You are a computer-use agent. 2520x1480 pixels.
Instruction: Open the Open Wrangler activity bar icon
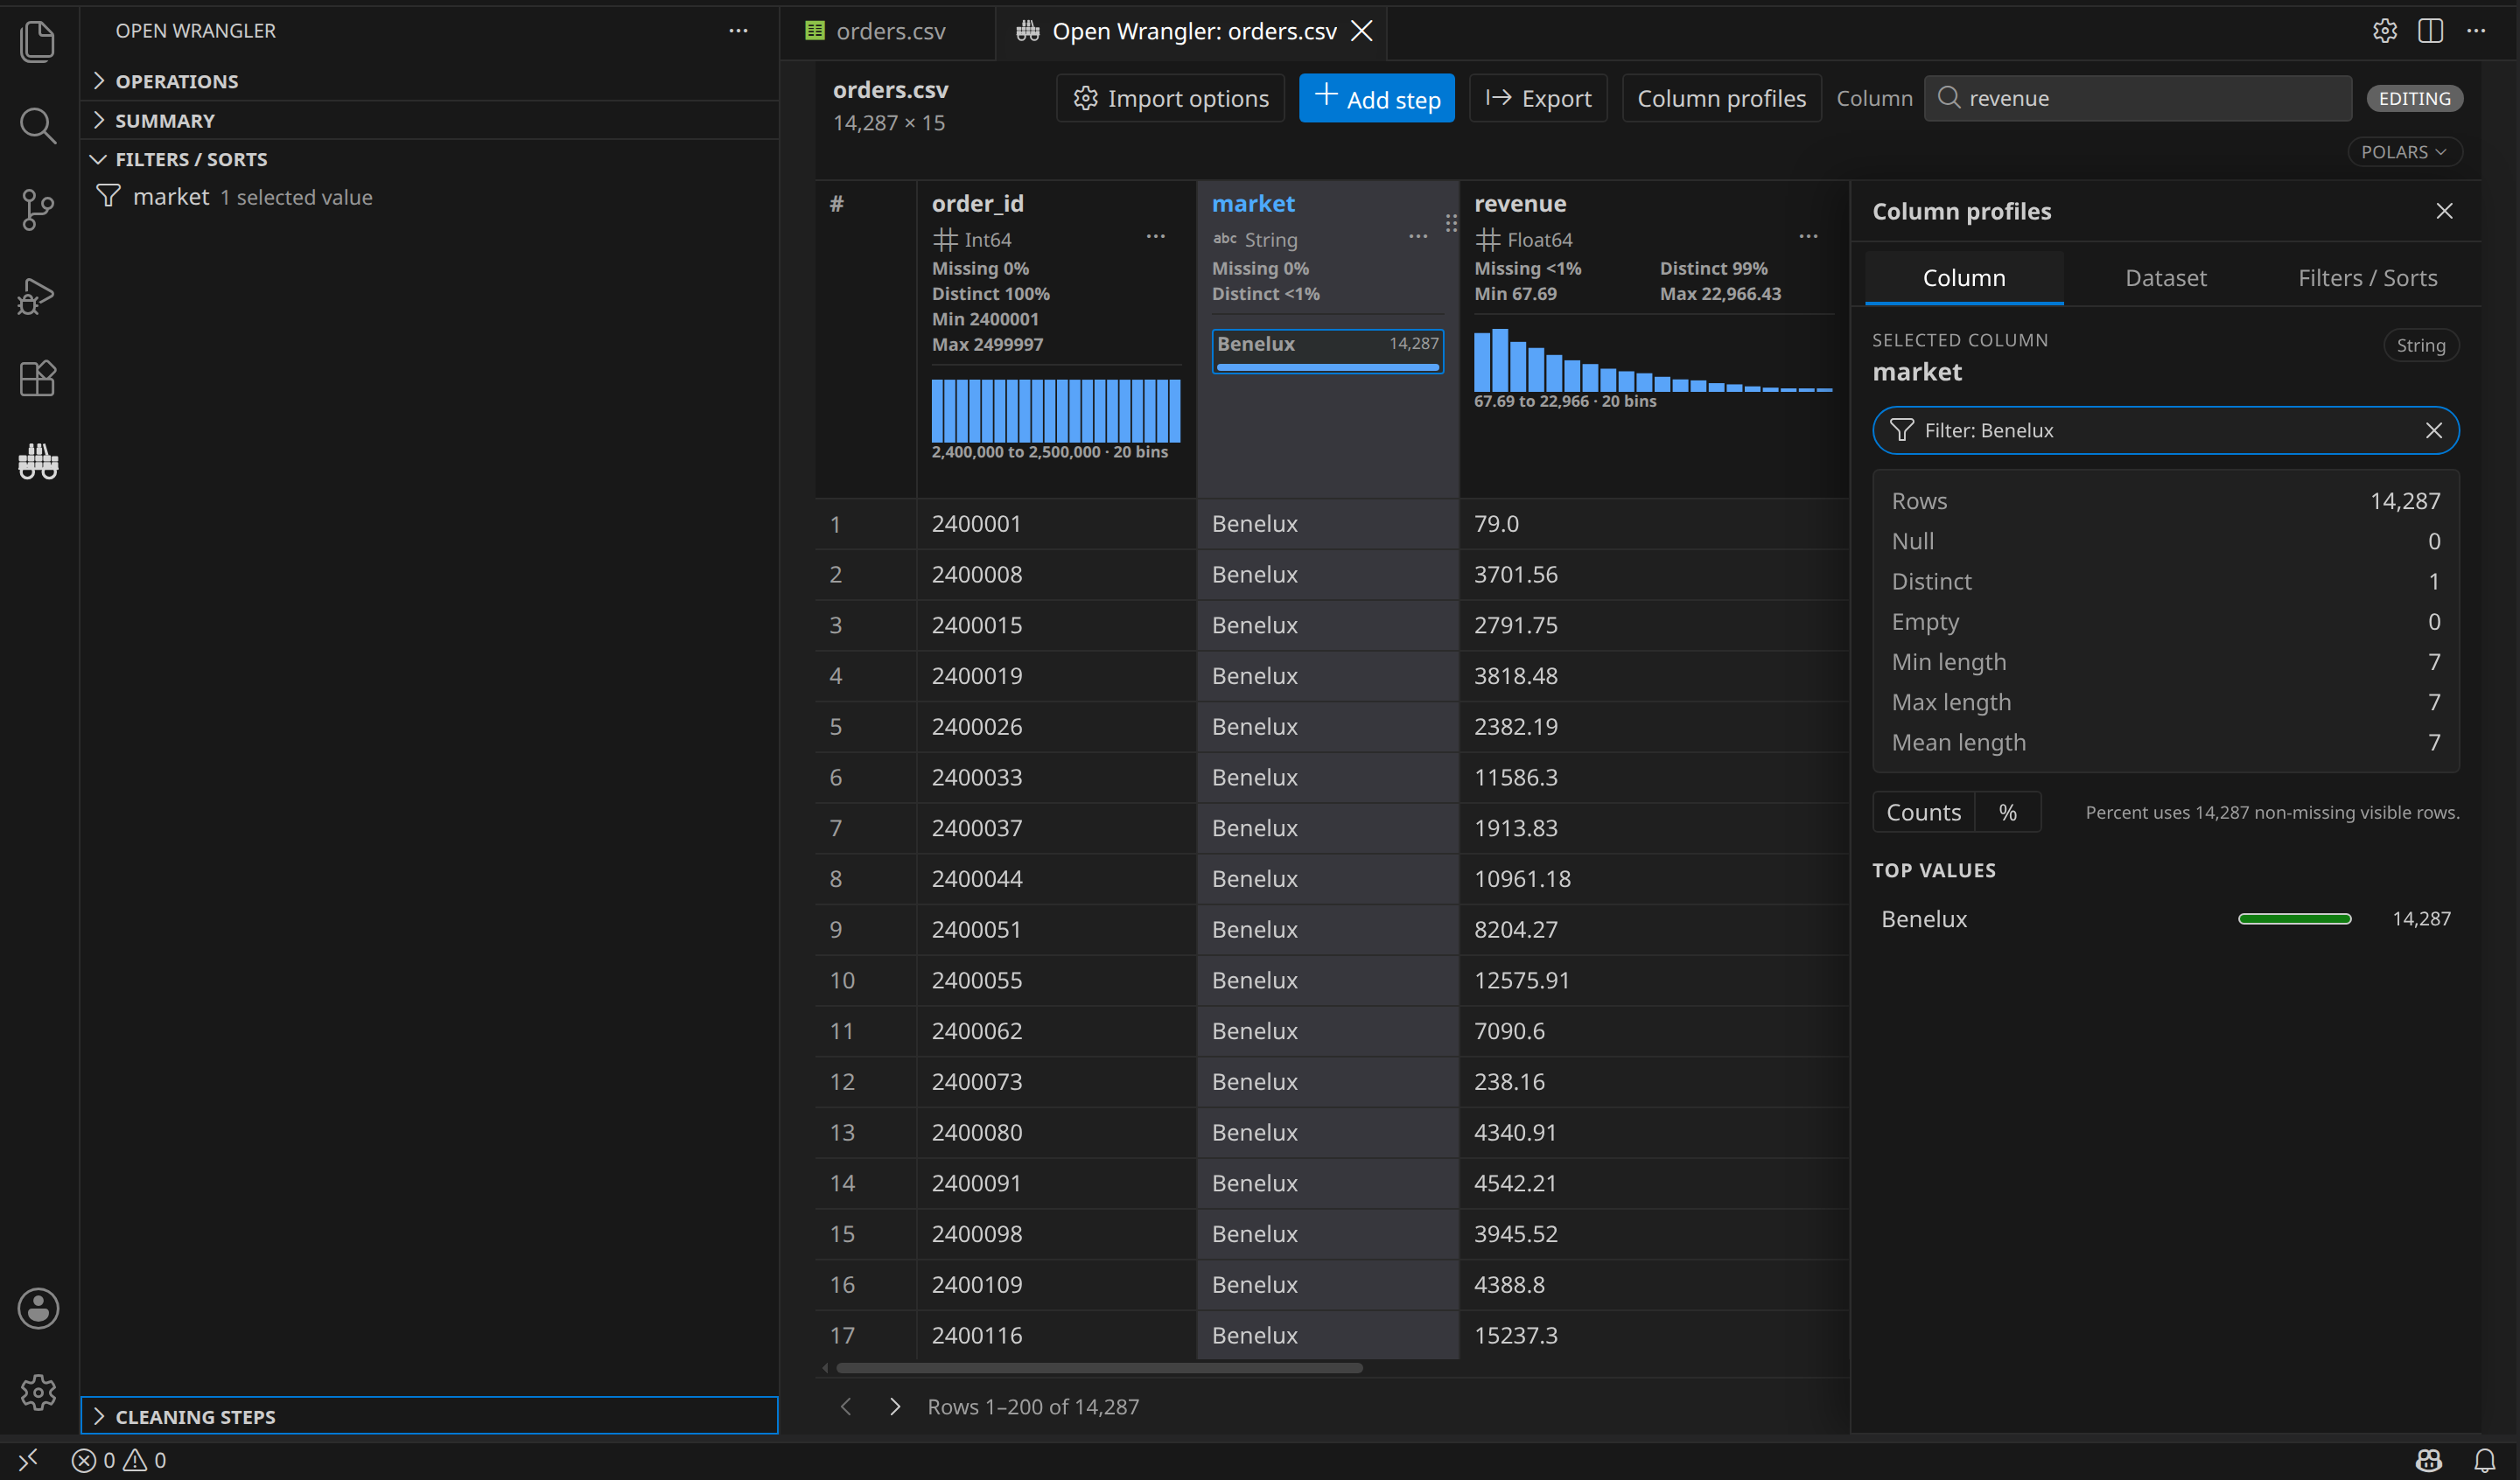[x=38, y=461]
